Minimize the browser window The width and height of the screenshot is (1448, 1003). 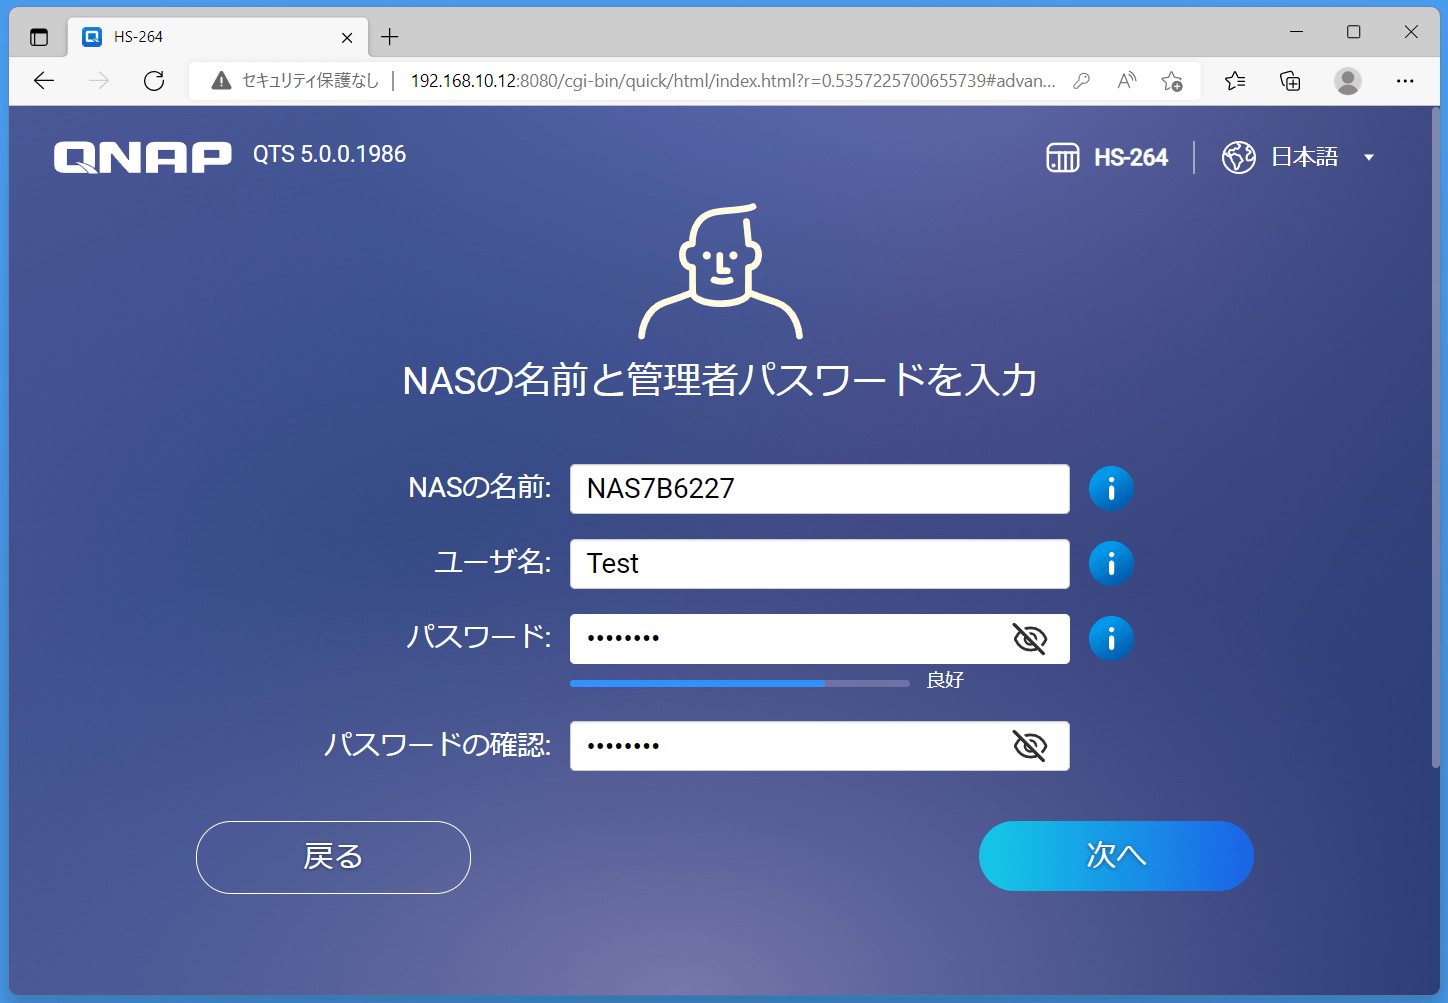click(x=1296, y=32)
